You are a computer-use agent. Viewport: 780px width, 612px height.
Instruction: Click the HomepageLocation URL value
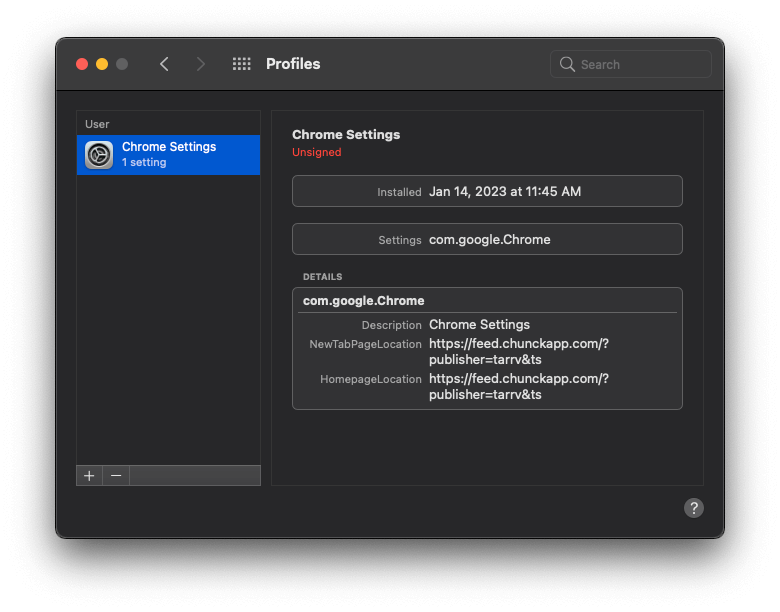click(519, 387)
